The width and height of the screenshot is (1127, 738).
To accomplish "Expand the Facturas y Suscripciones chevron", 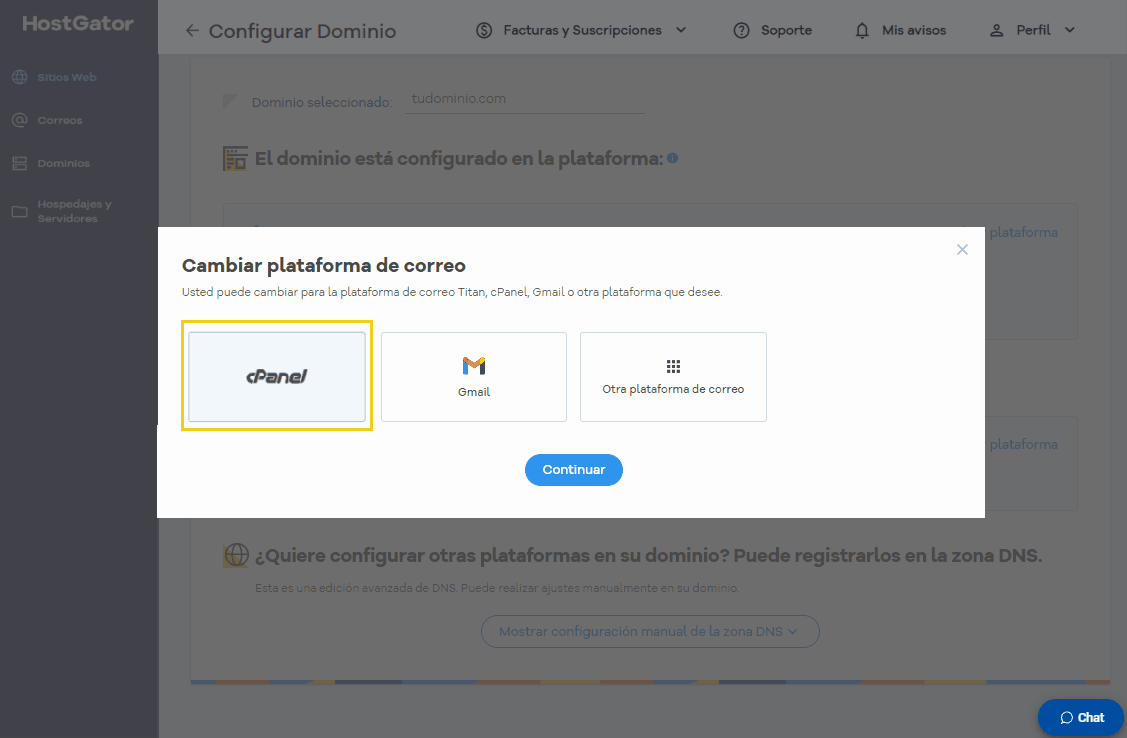I will click(681, 30).
